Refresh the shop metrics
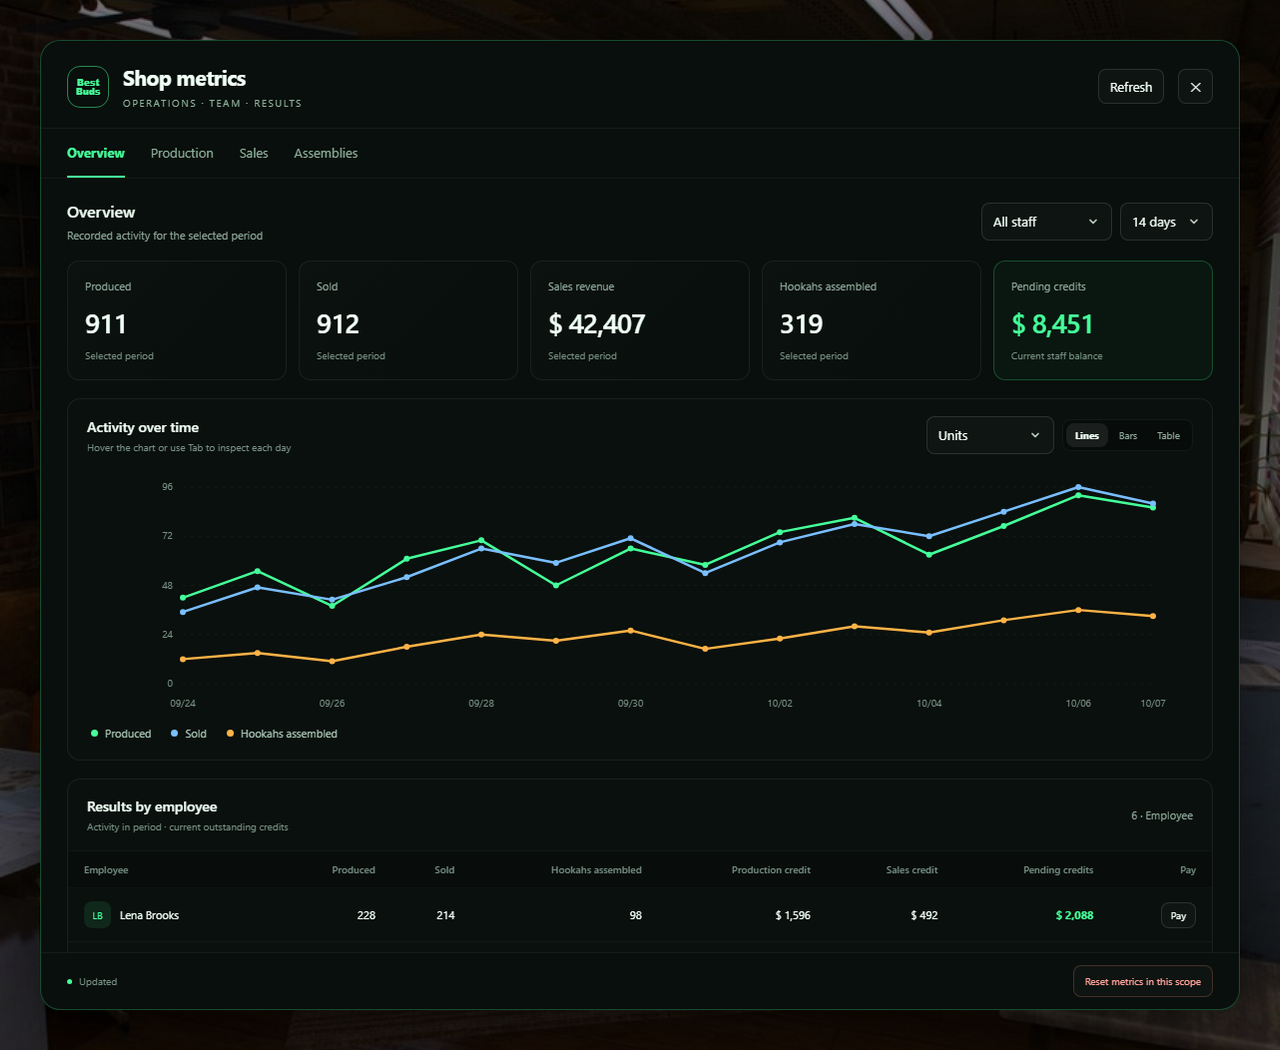The height and width of the screenshot is (1050, 1280). [1131, 87]
